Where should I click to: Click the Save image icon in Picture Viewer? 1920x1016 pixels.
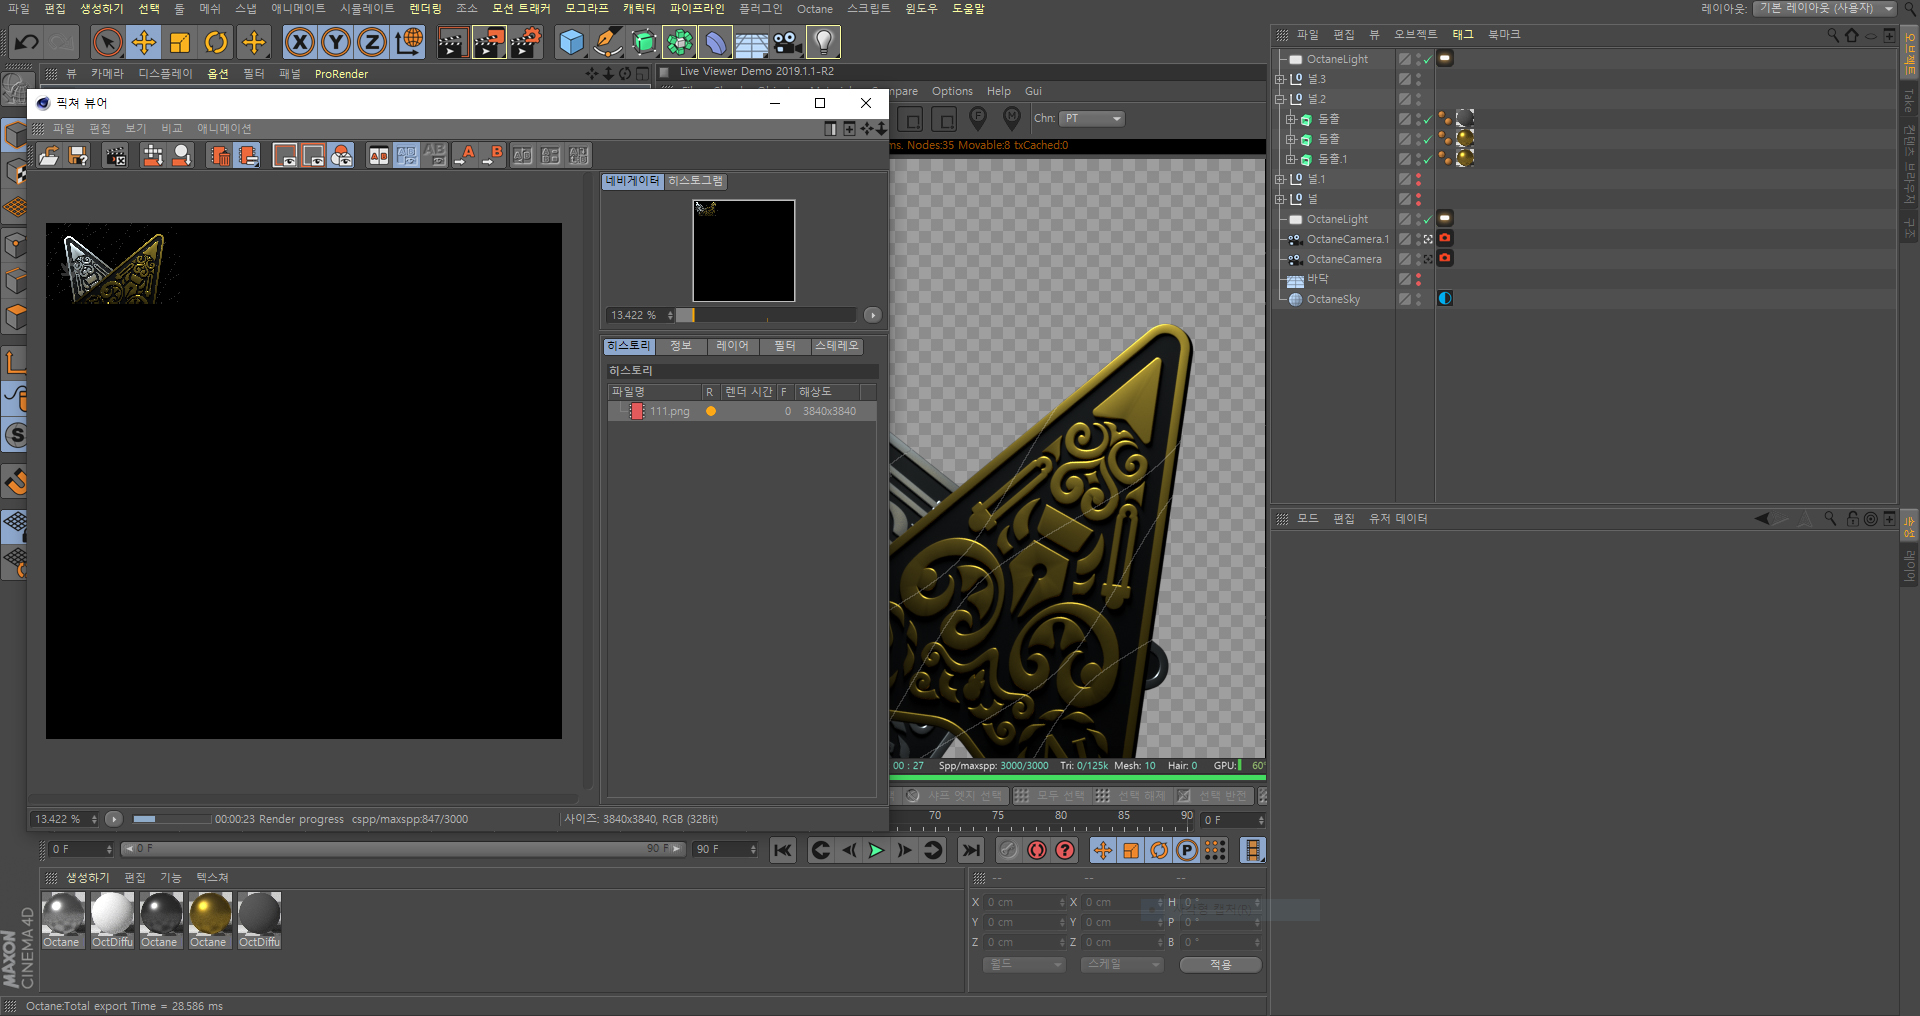[78, 155]
